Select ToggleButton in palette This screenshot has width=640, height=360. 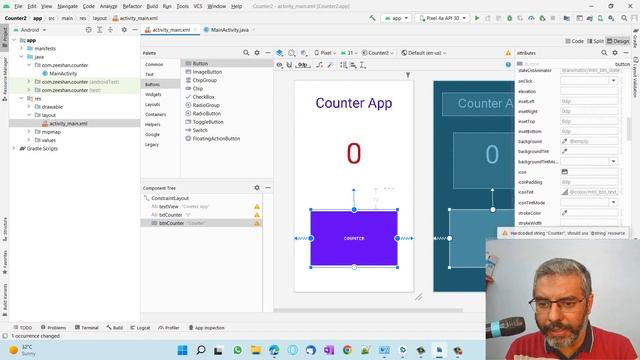(x=208, y=122)
